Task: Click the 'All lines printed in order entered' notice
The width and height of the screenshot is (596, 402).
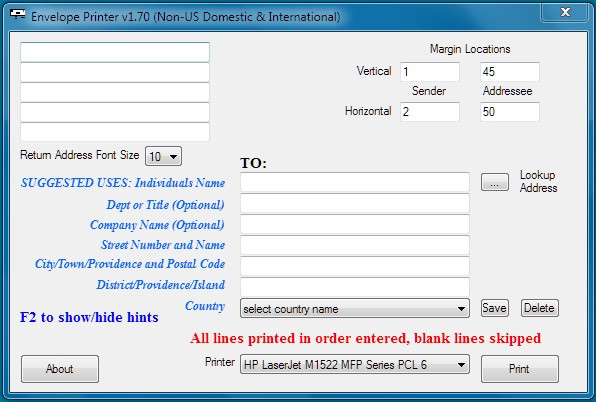Action: pyautogui.click(x=365, y=338)
